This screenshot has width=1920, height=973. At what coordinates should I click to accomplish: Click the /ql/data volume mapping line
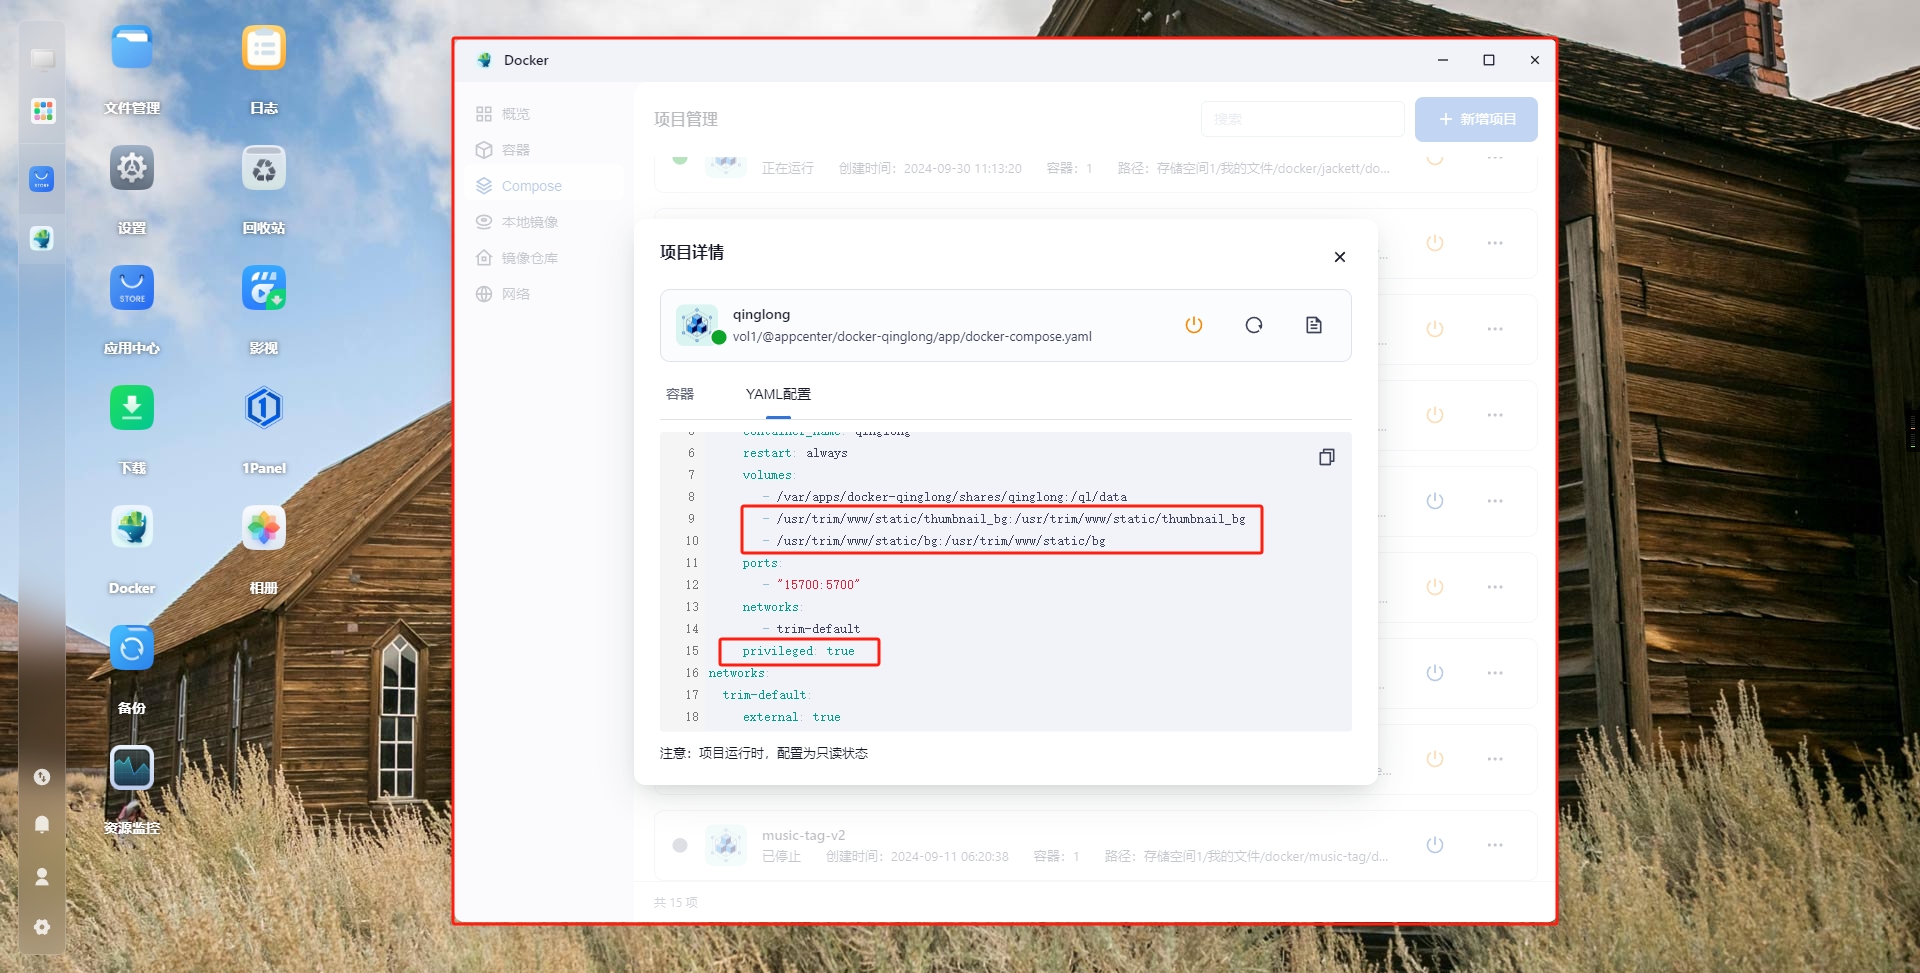(x=952, y=497)
